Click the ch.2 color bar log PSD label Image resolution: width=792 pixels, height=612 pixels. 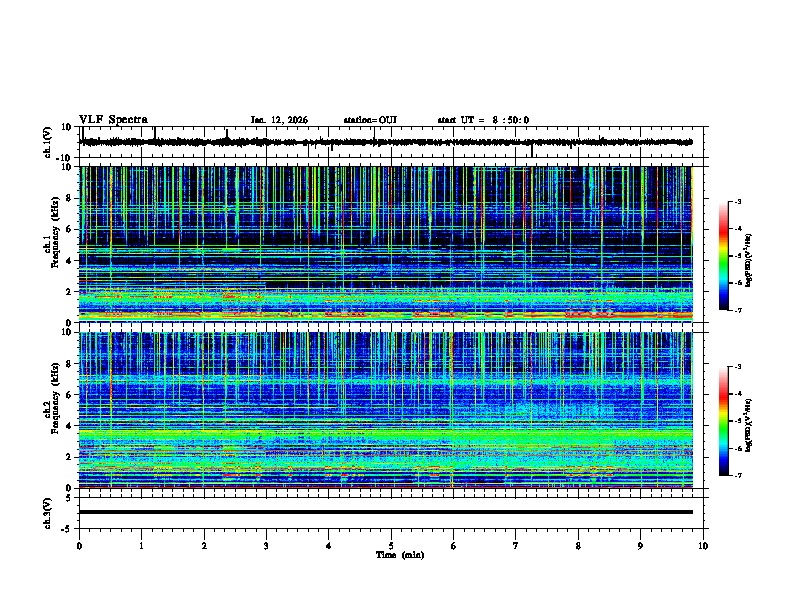748,424
